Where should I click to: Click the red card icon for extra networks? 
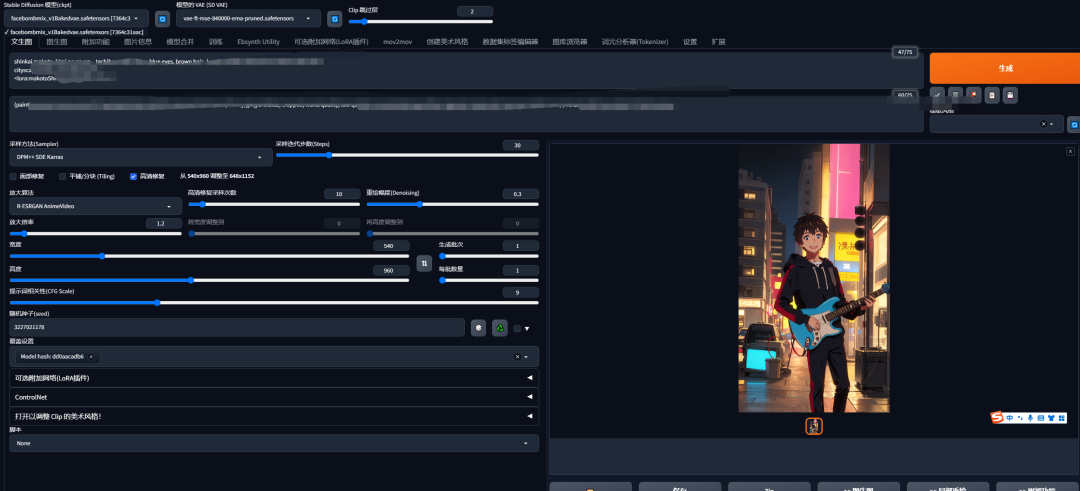pyautogui.click(x=973, y=95)
